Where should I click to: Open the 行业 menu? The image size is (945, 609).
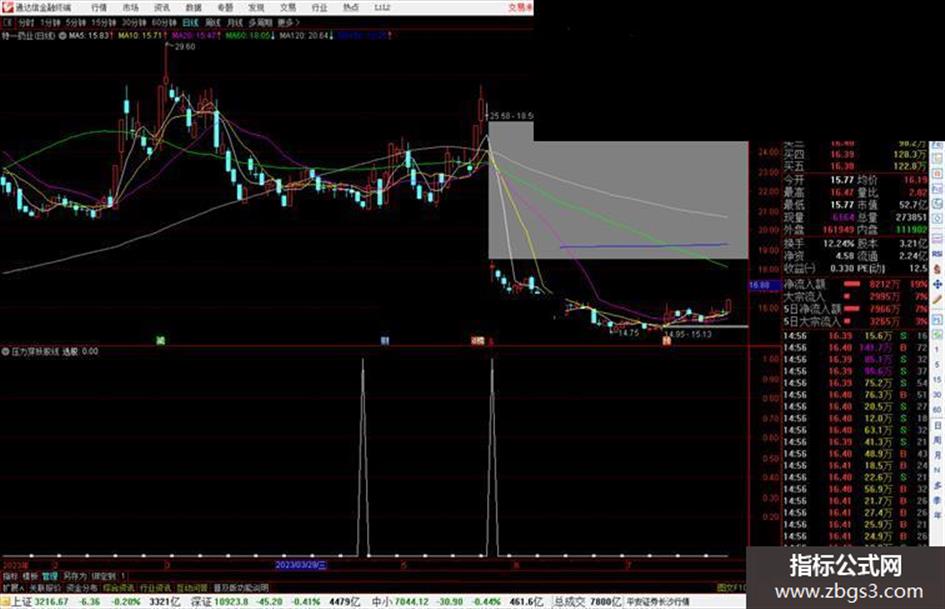point(319,8)
